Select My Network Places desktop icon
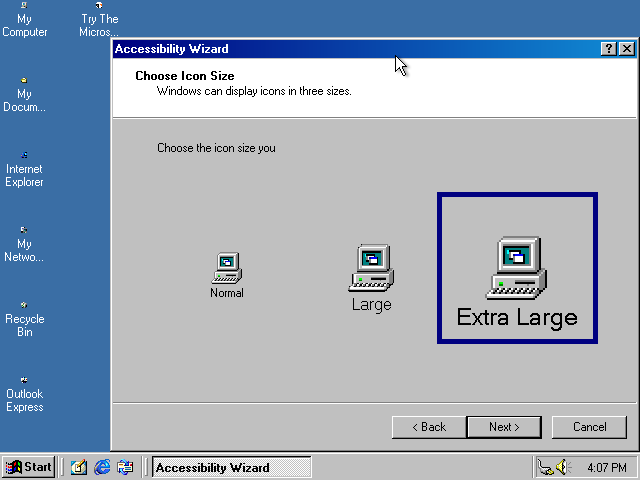Image resolution: width=640 pixels, height=480 pixels. pyautogui.click(x=24, y=245)
